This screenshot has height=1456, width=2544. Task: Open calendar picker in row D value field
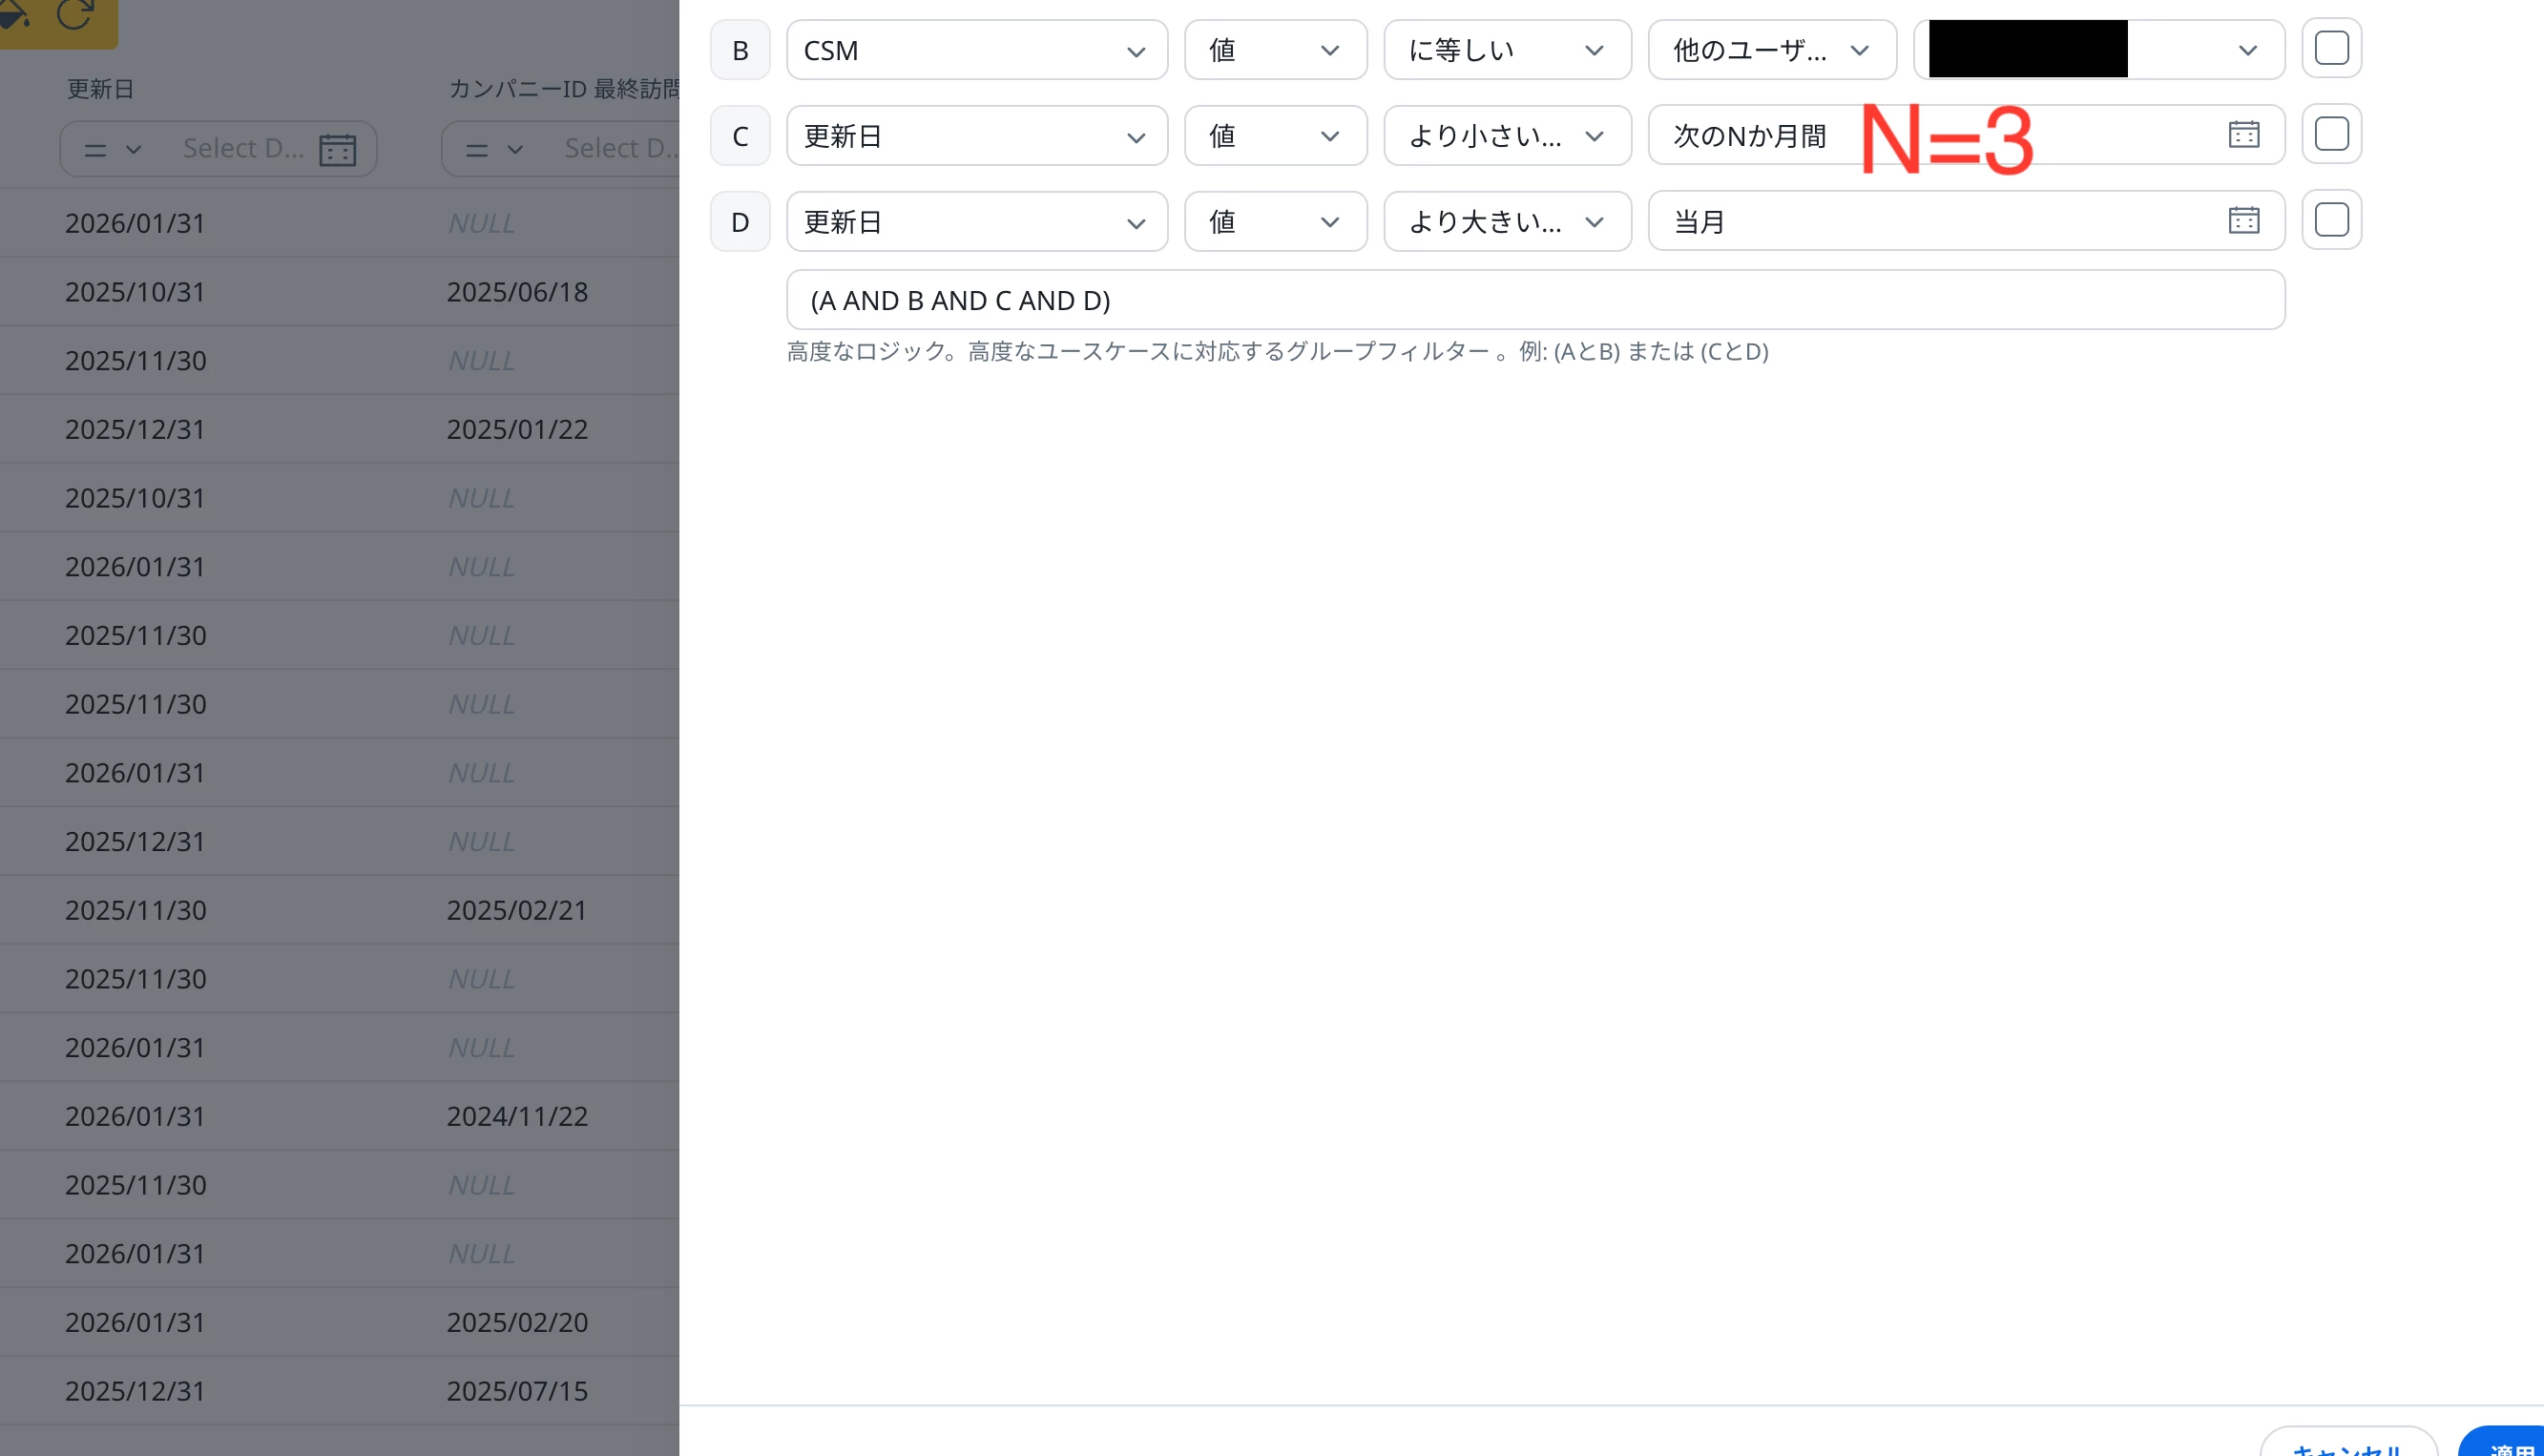click(x=2243, y=220)
